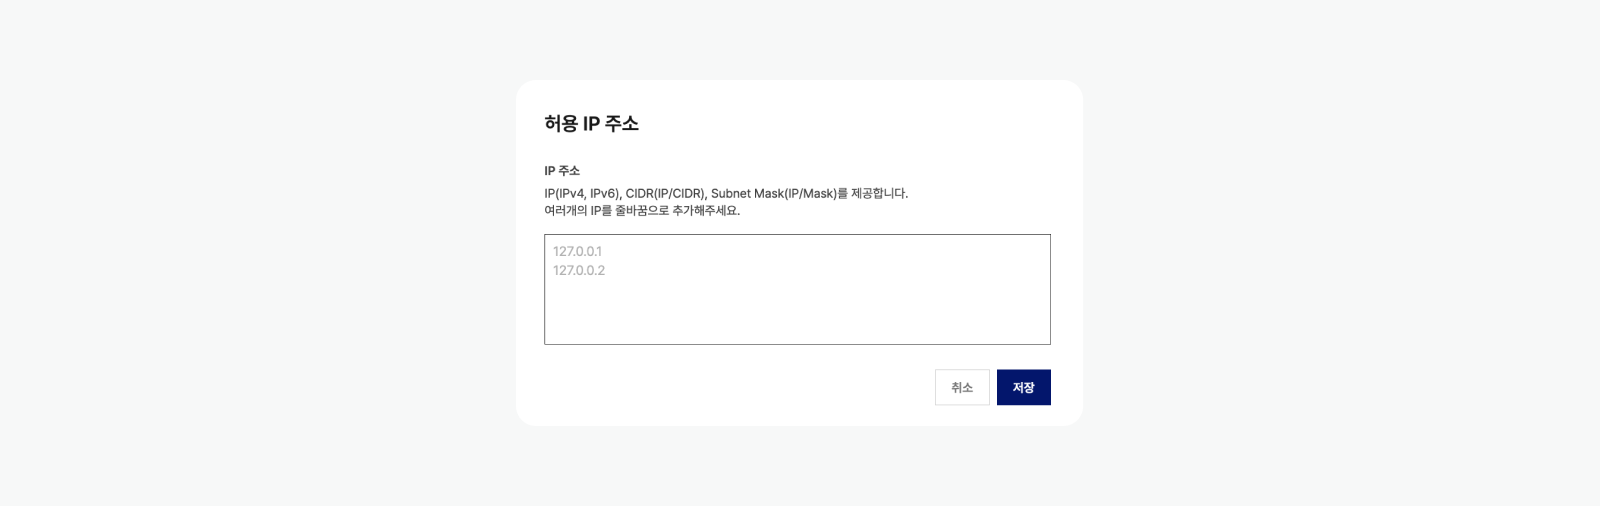Click the IPv4, IPv6, CIDR description line

click(725, 193)
